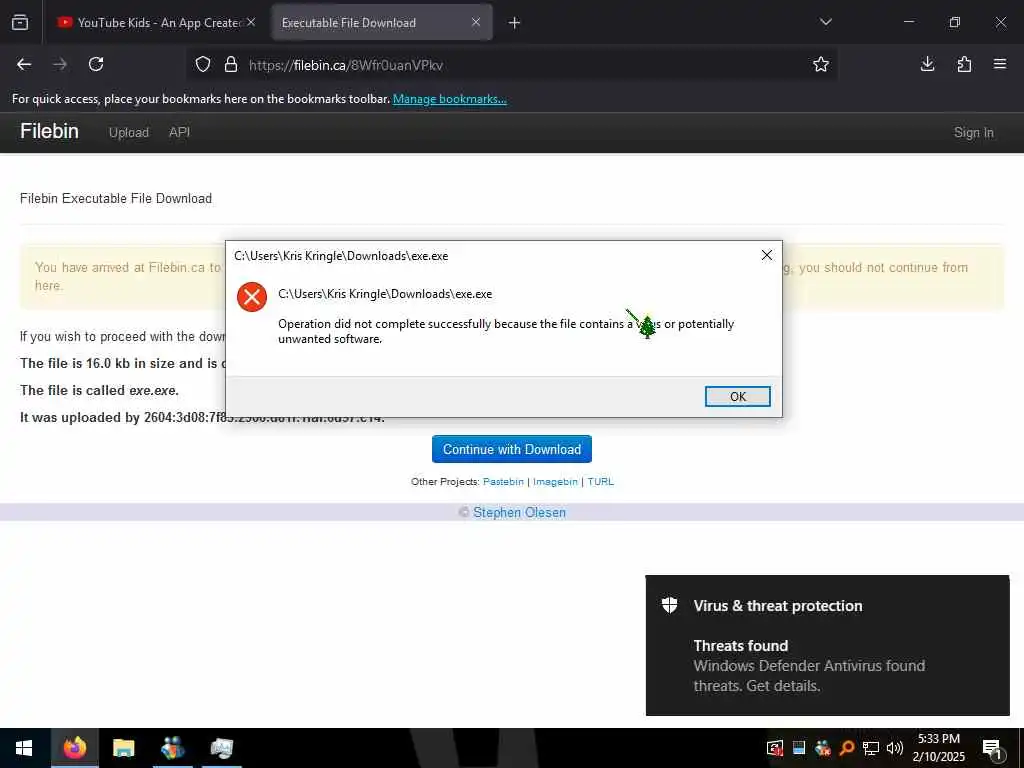1024x768 pixels.
Task: Close Executable File Download tab
Action: point(476,22)
